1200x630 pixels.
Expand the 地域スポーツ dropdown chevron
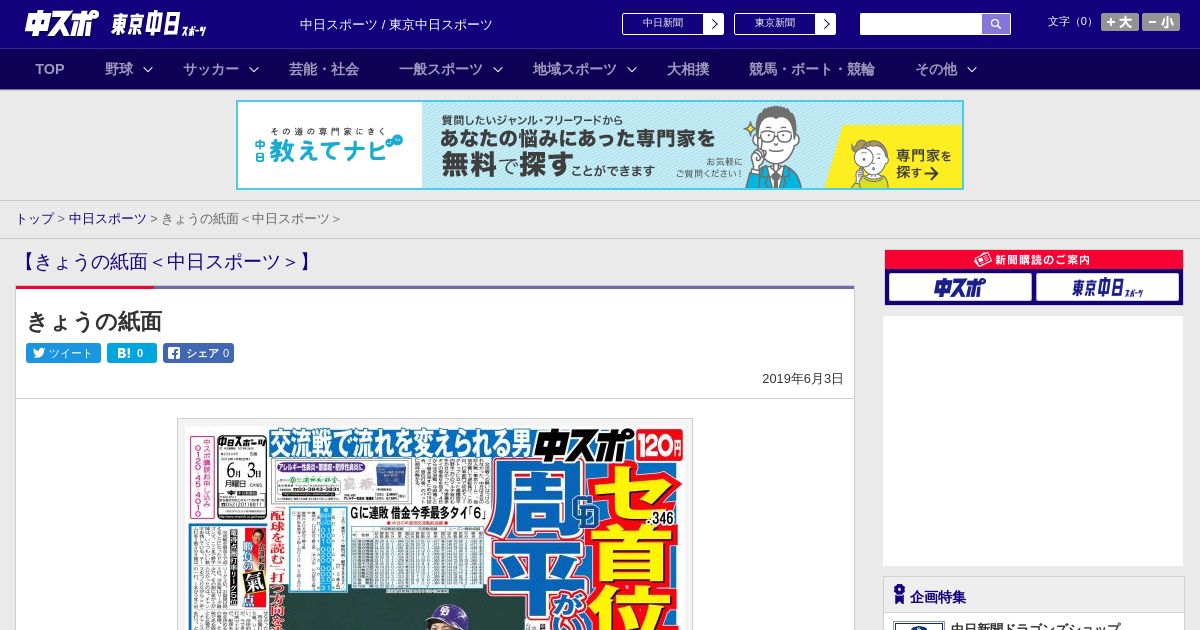click(632, 69)
